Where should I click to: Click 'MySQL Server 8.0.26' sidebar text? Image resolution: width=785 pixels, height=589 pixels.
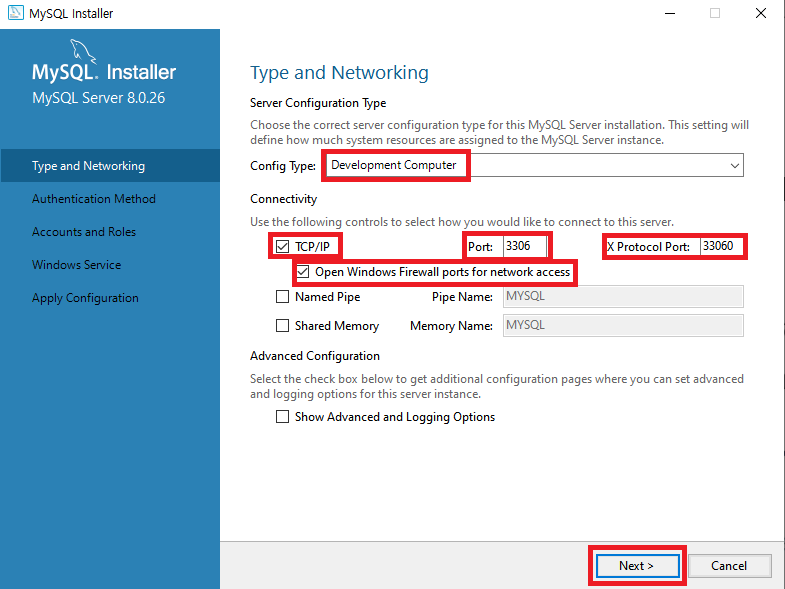click(x=99, y=98)
